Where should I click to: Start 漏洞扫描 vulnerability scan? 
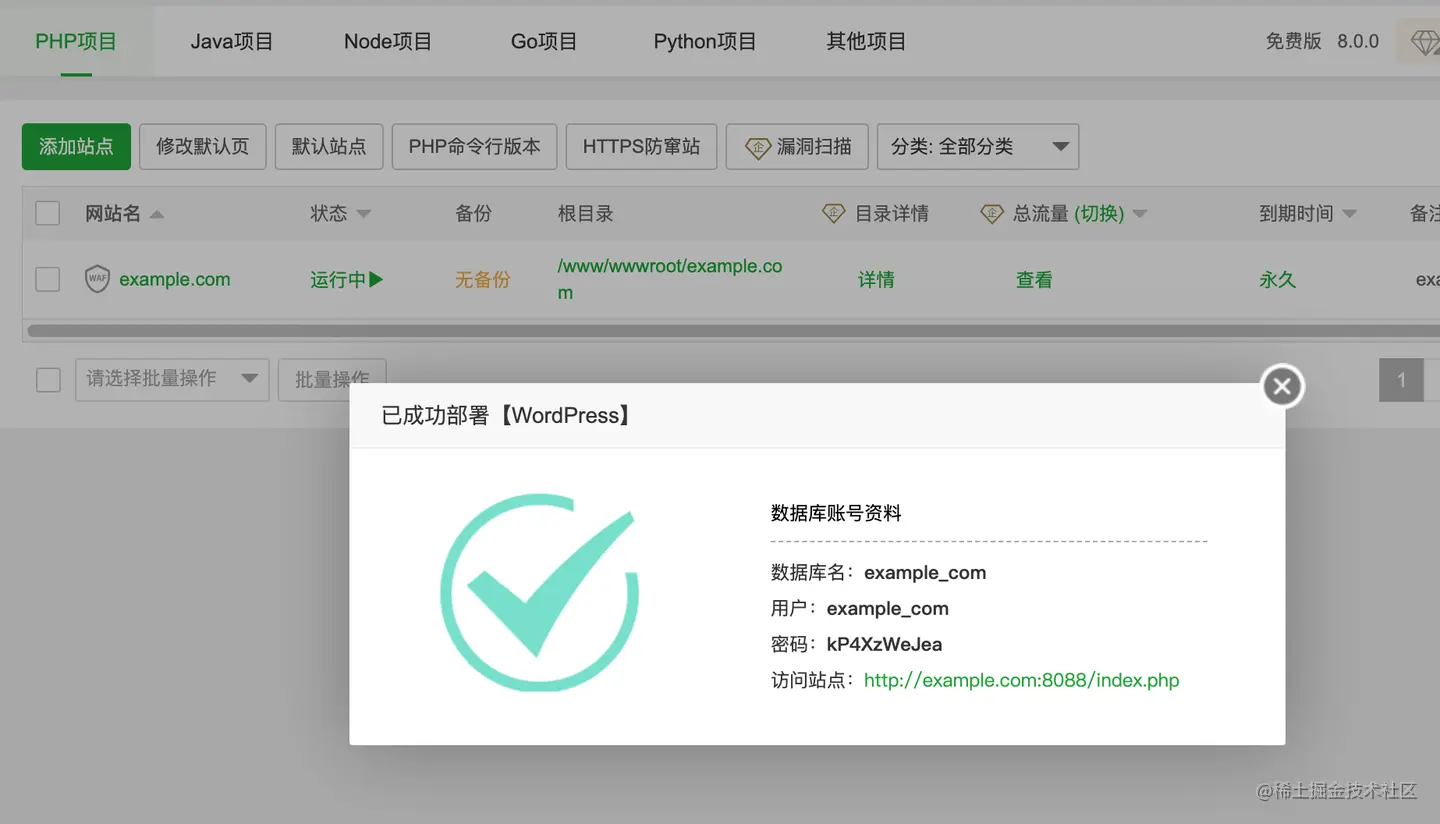(797, 147)
